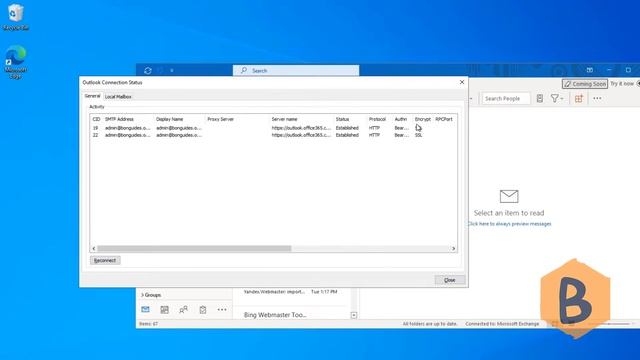
Task: Toggle the Try it now switch
Action: (x=638, y=84)
